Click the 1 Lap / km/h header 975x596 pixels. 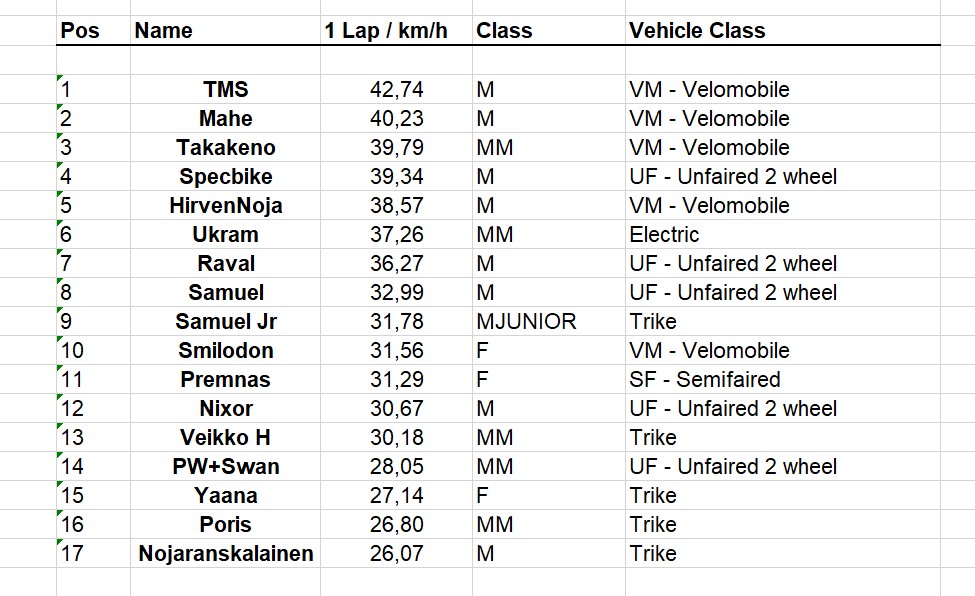point(396,30)
